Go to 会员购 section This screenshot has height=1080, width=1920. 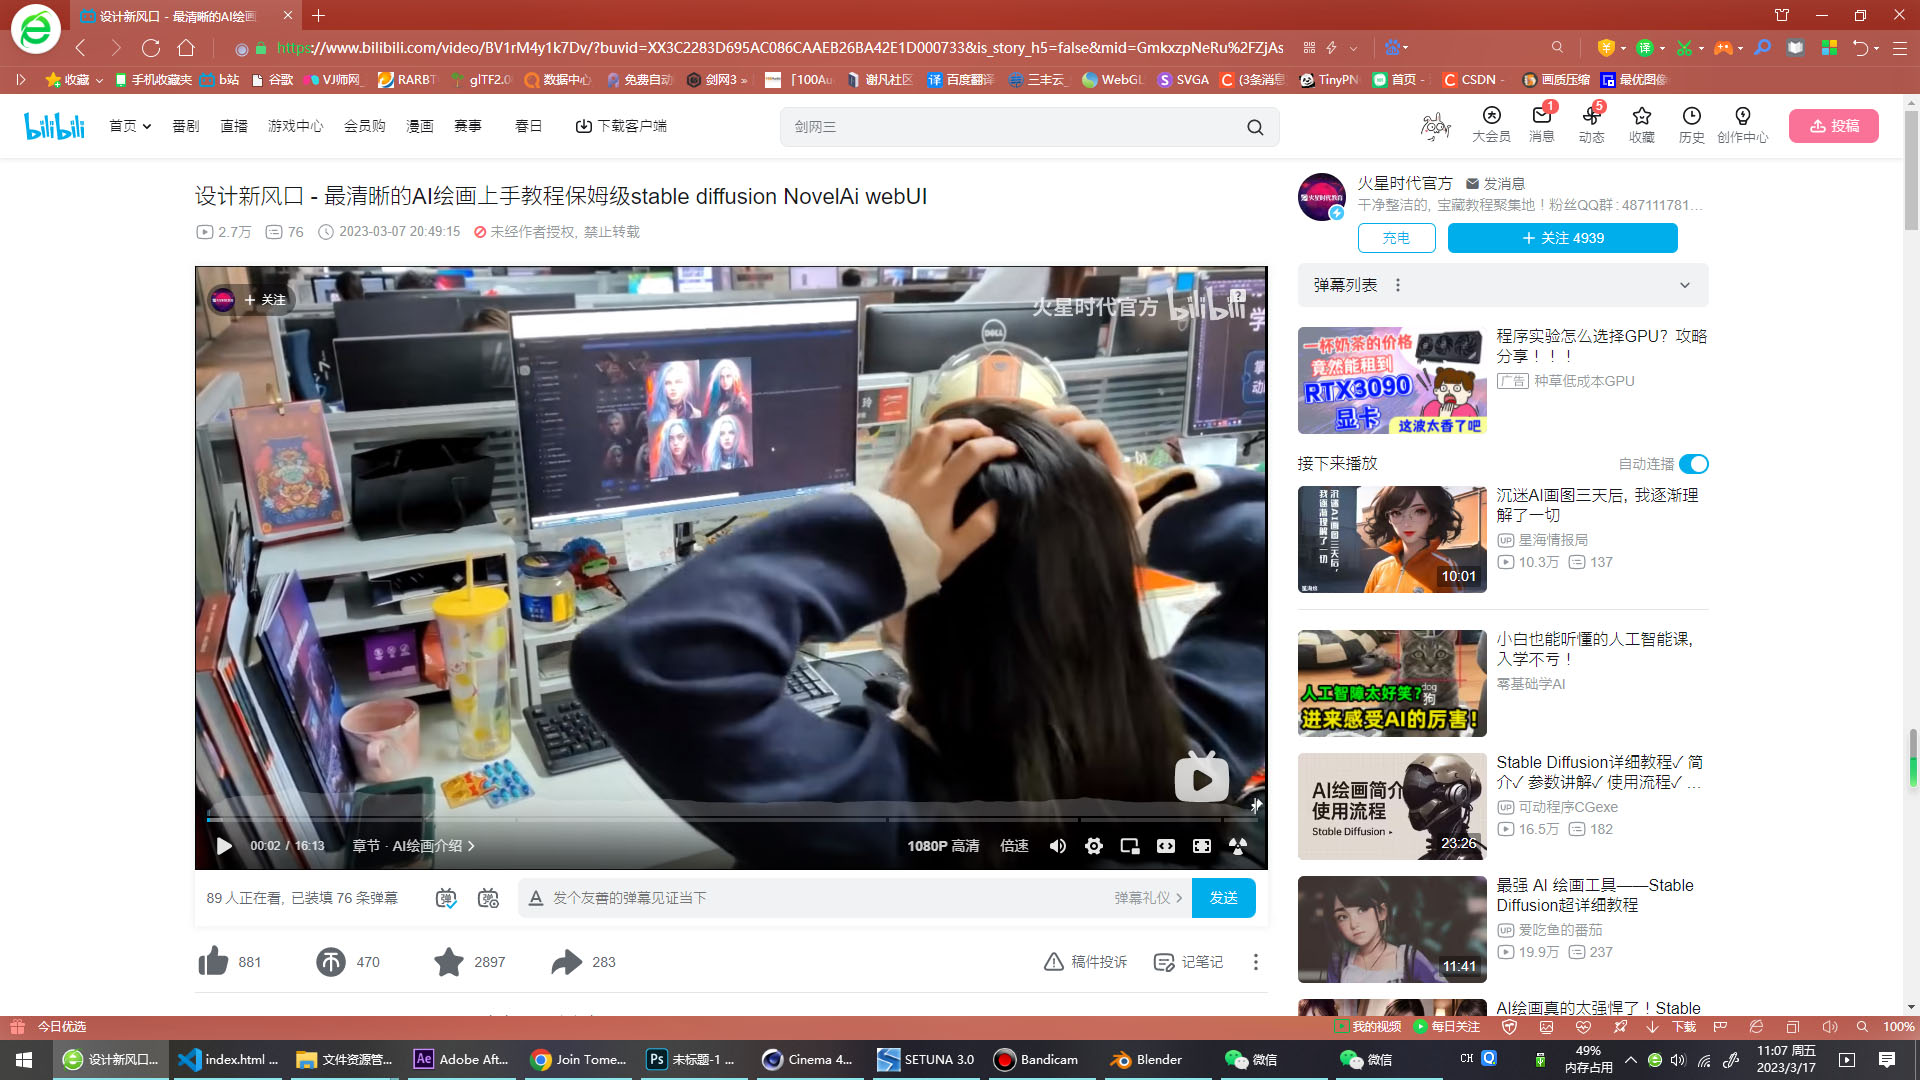(365, 126)
